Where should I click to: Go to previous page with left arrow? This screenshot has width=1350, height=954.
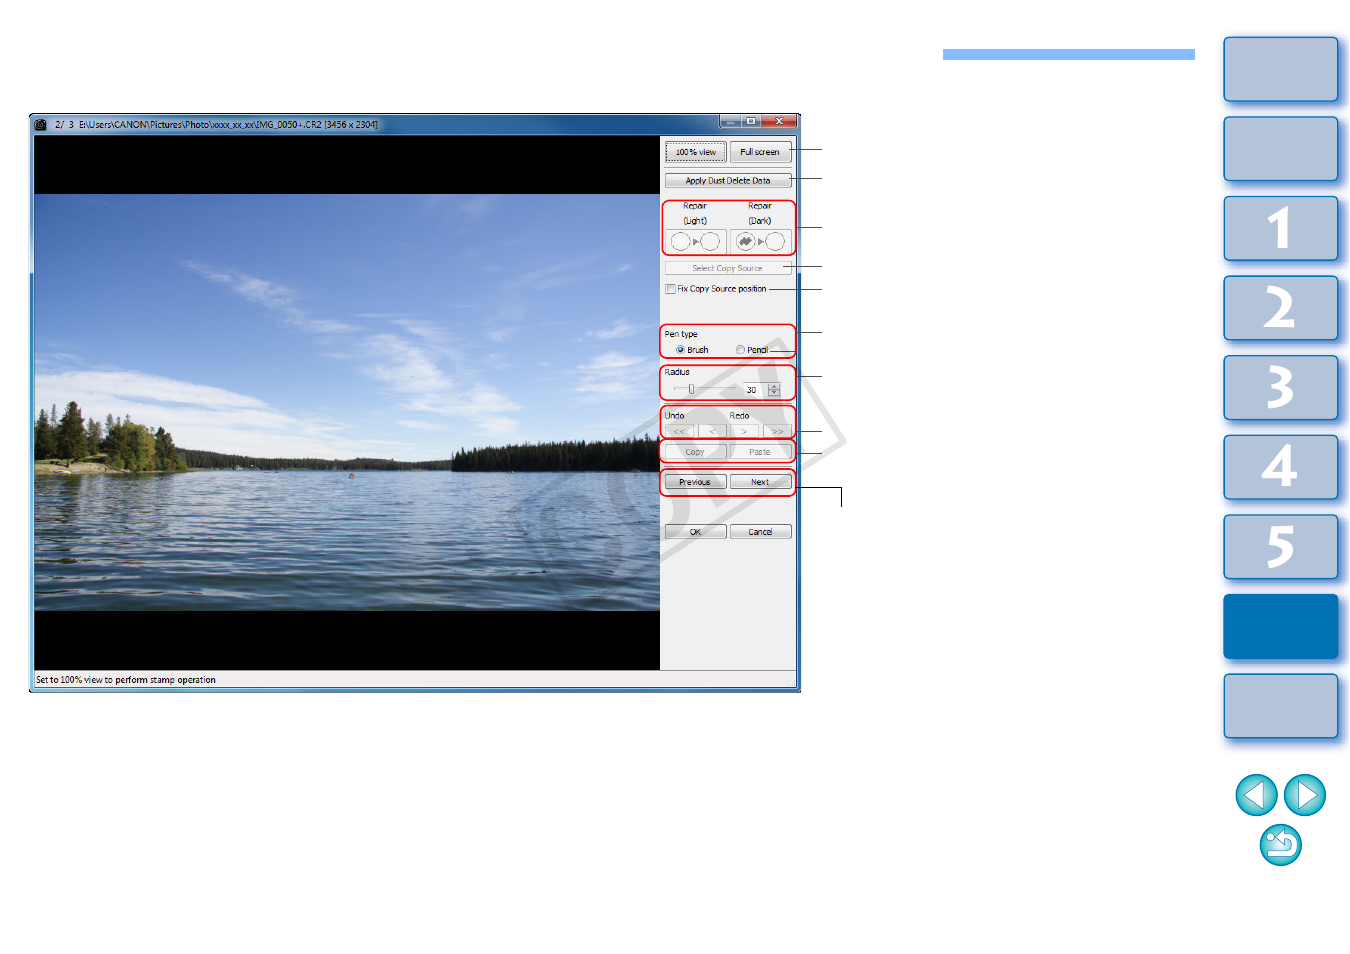[x=1256, y=795]
